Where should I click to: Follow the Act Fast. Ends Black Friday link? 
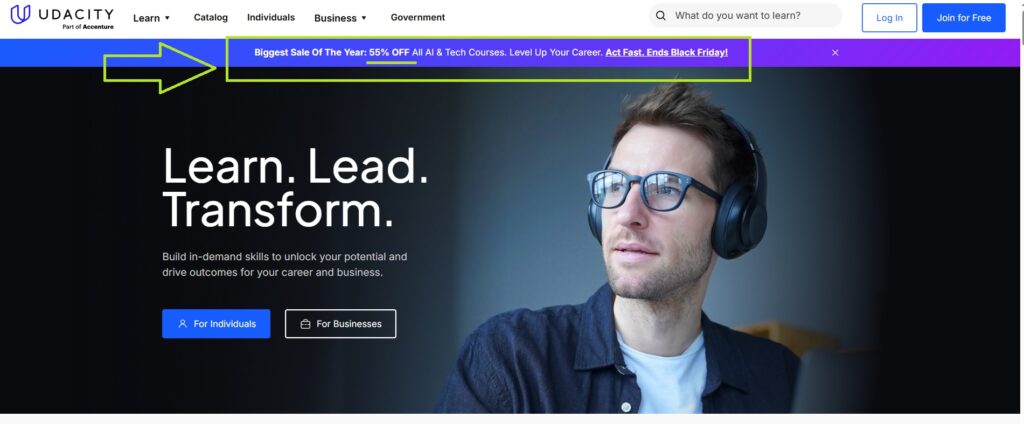pyautogui.click(x=666, y=52)
